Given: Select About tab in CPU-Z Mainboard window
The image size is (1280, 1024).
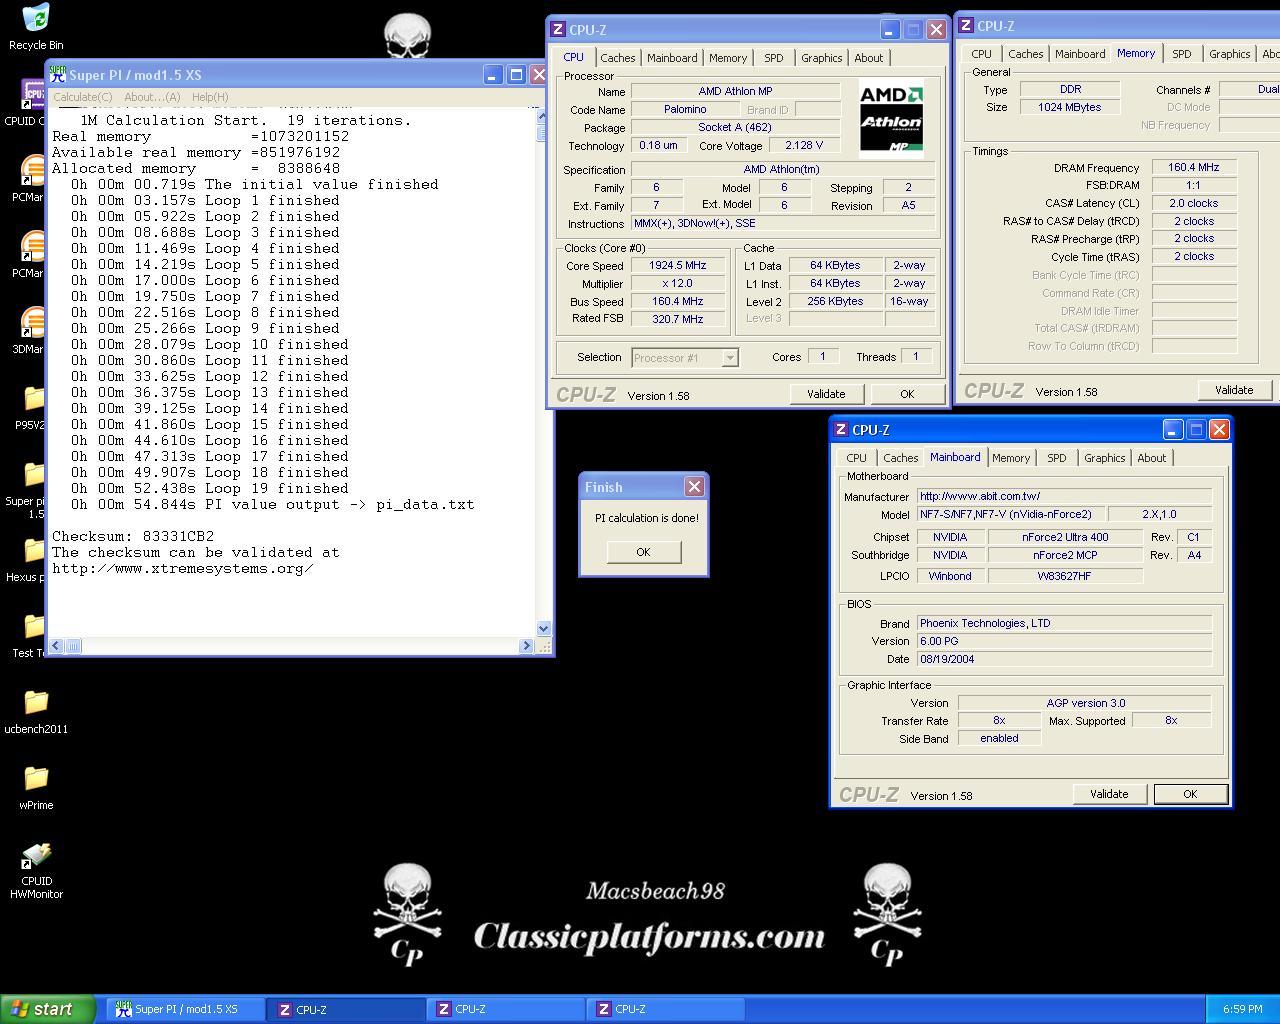Looking at the screenshot, I should 1152,458.
